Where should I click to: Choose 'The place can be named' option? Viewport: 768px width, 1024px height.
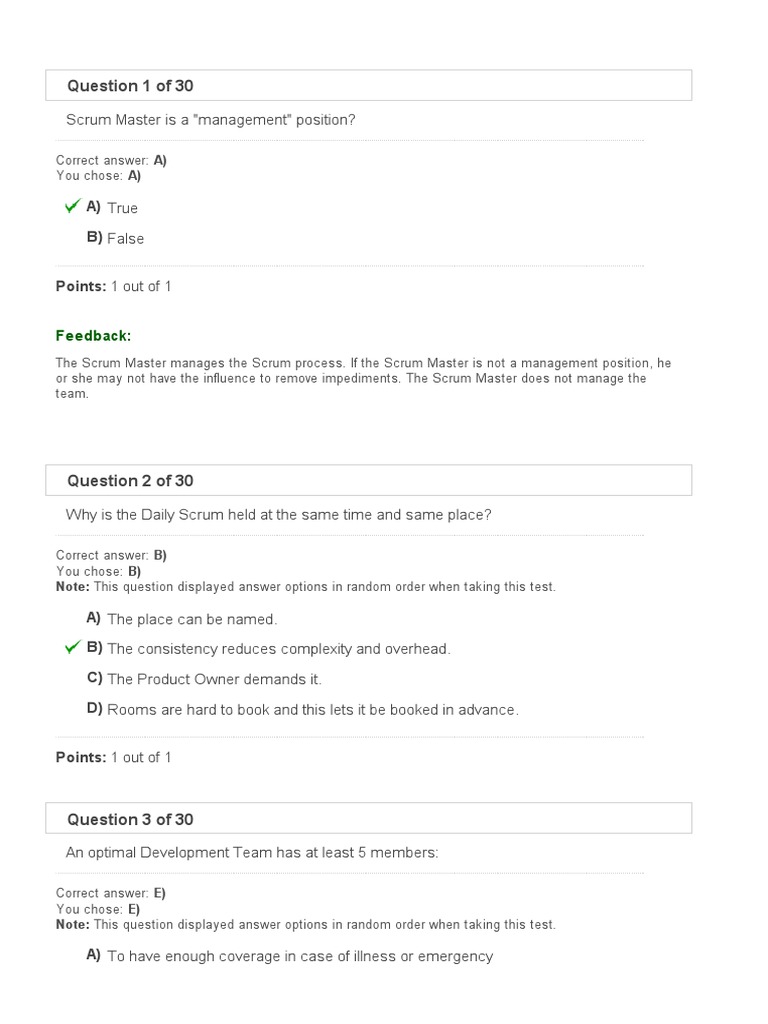click(191, 619)
